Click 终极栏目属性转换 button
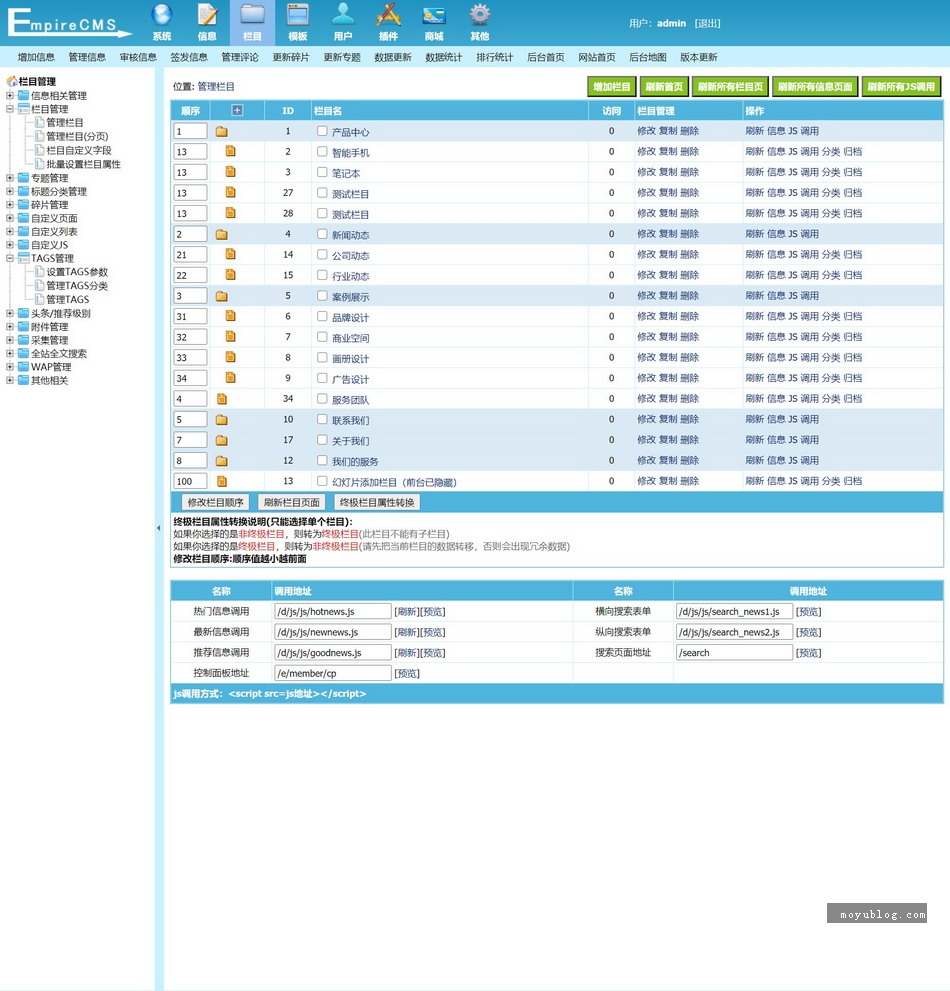This screenshot has width=950, height=991. pos(377,502)
